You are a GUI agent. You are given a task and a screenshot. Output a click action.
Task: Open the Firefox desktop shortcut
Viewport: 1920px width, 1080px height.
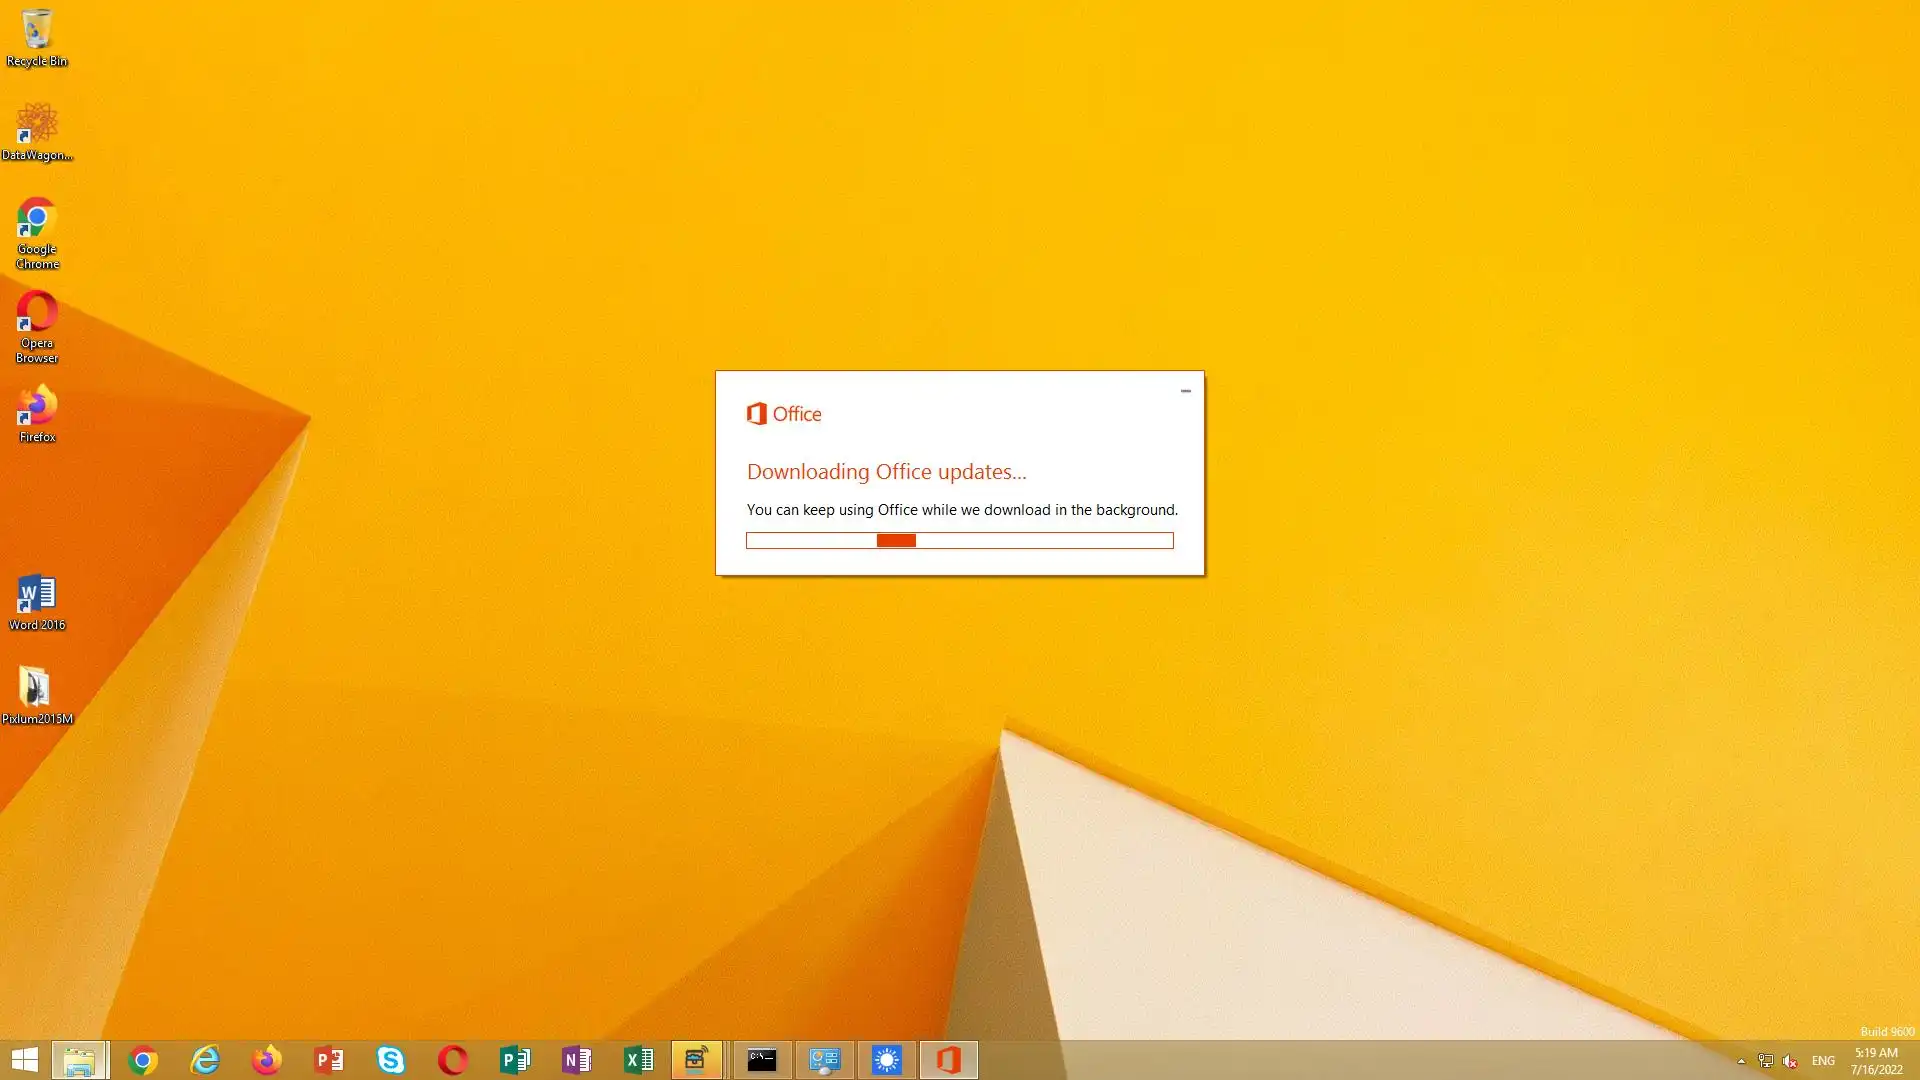[x=37, y=412]
